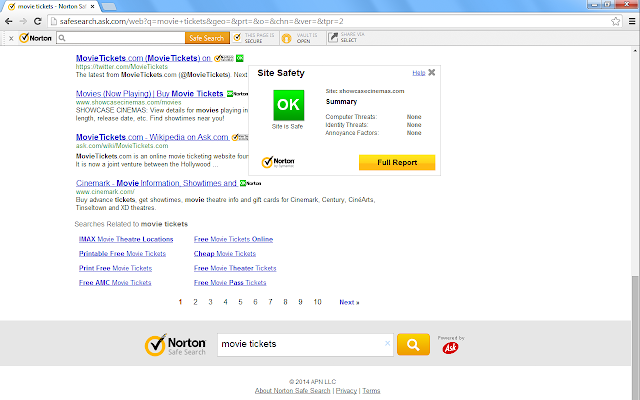This screenshot has width=640, height=400.
Task: Open Cheap Movie Tickets related search
Action: pyautogui.click(x=225, y=253)
